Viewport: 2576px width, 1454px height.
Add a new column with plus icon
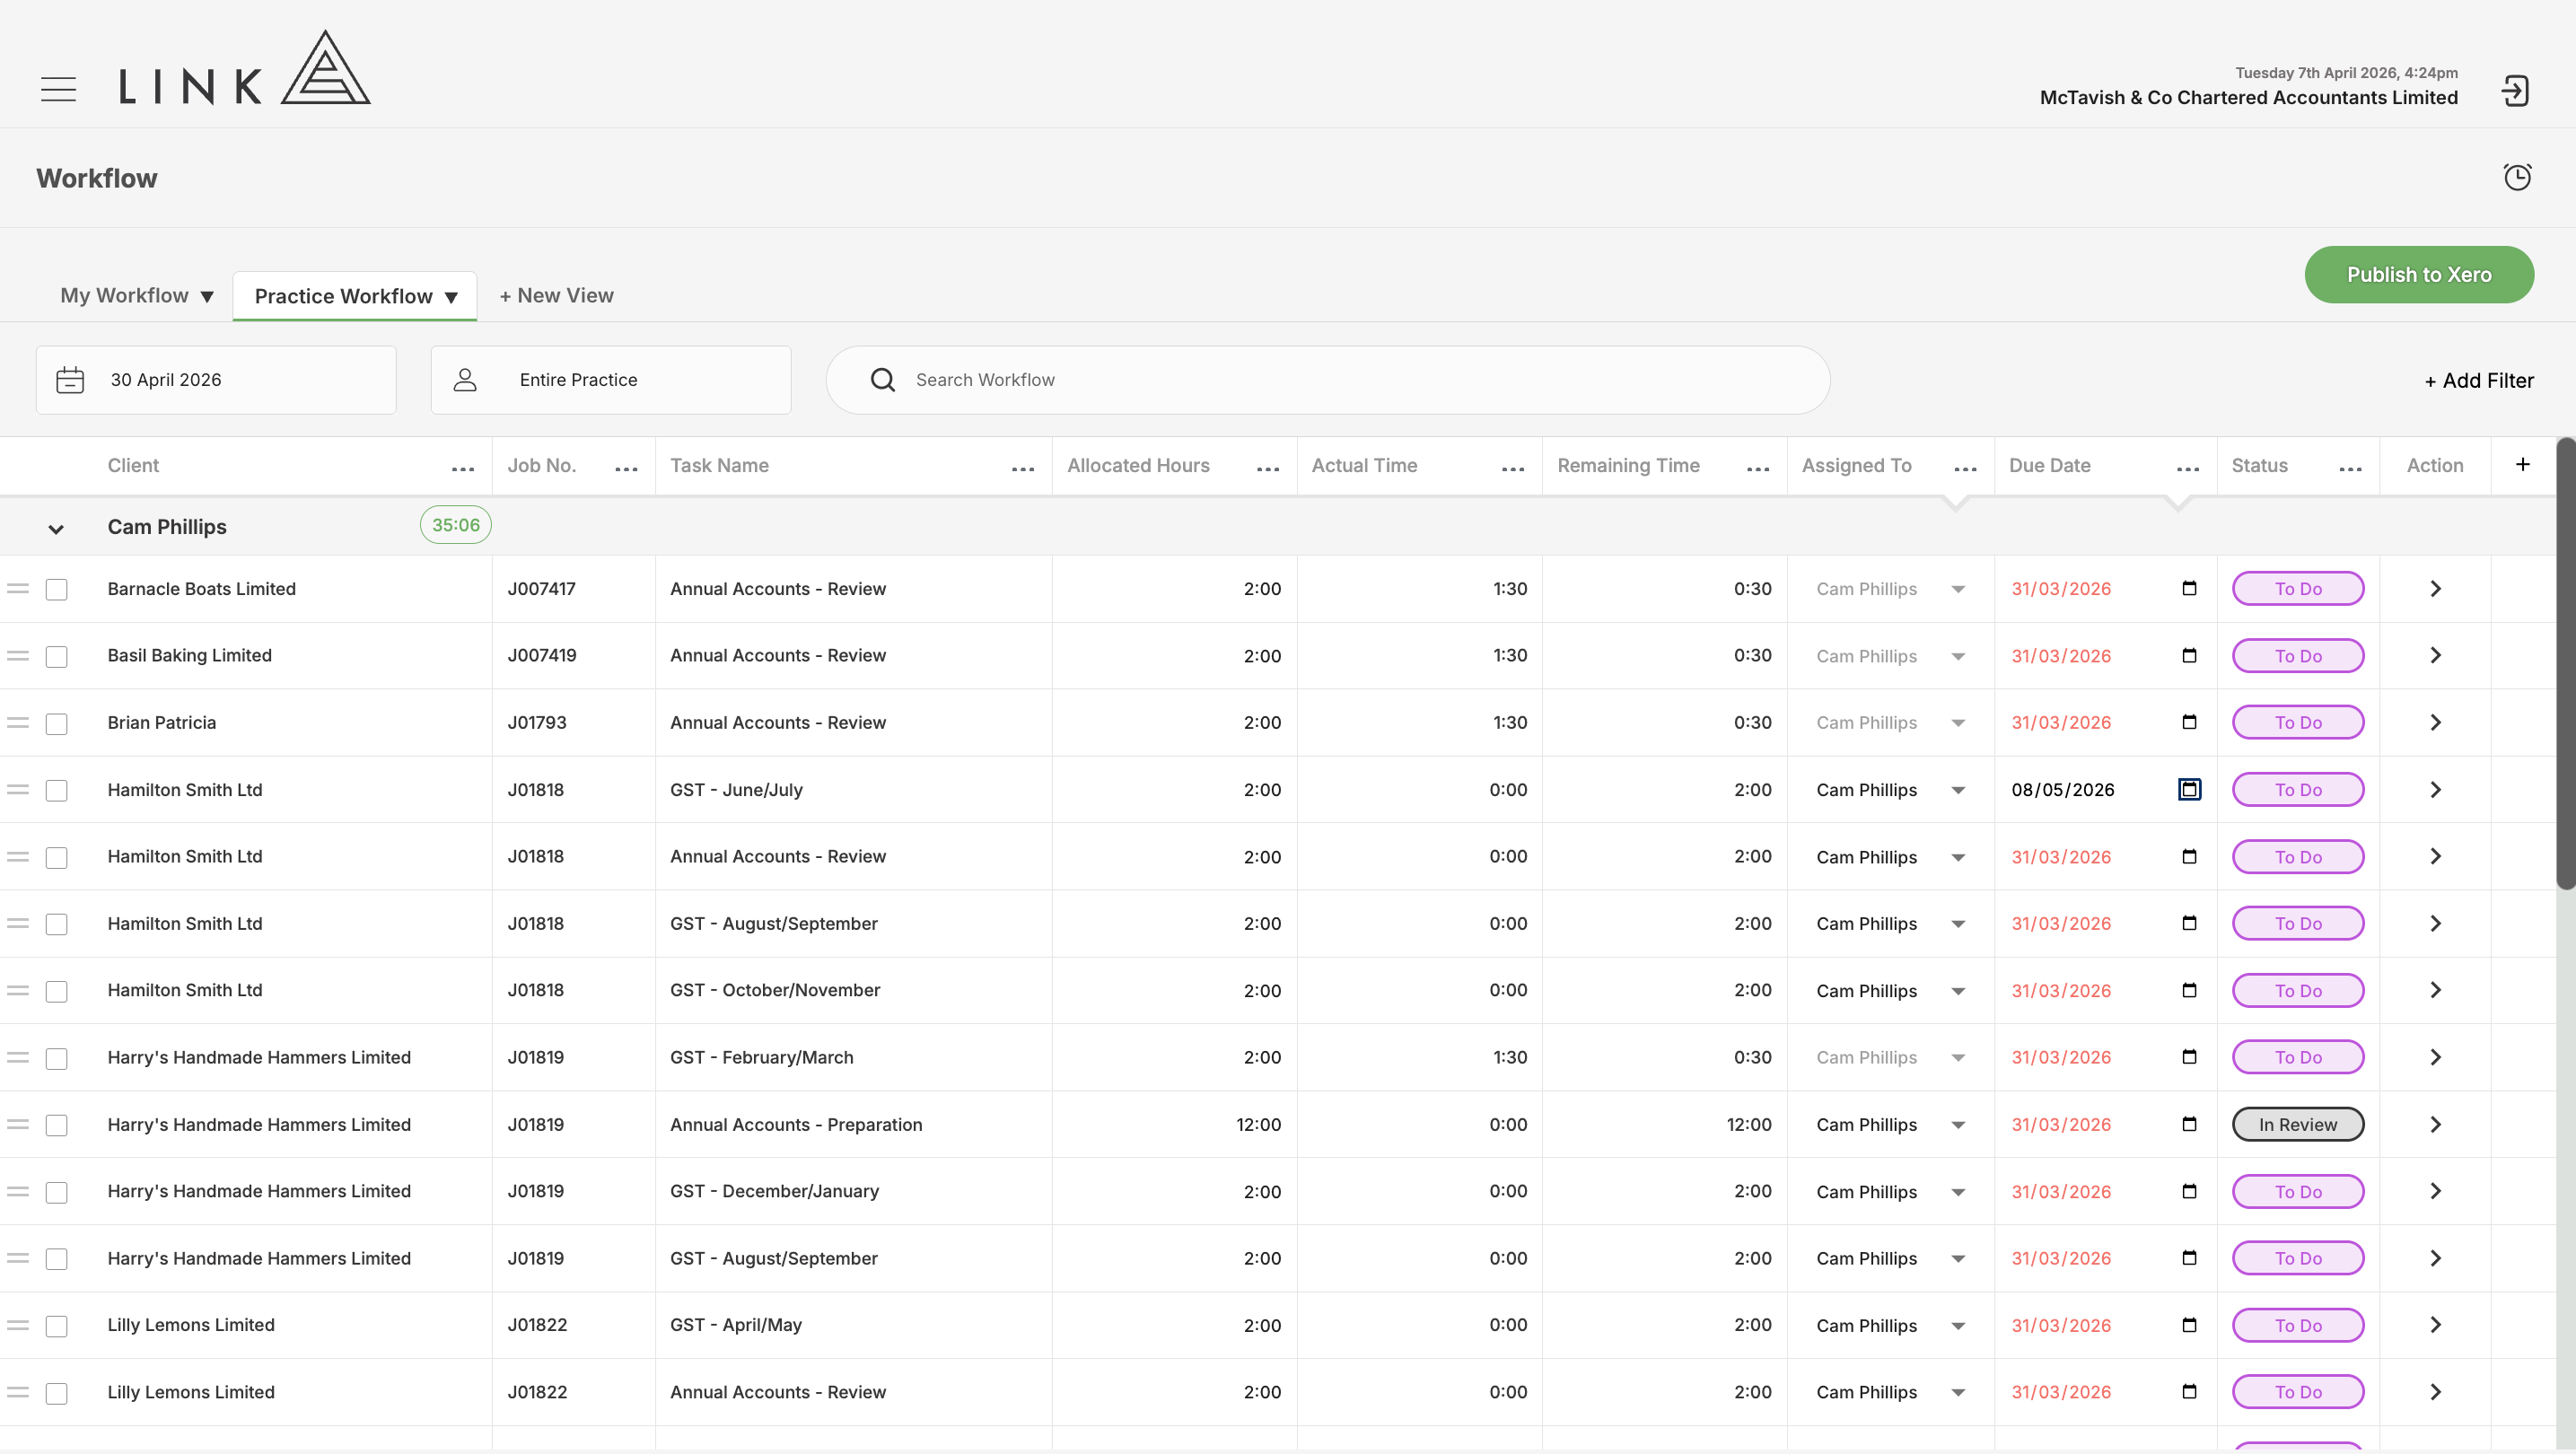point(2523,464)
